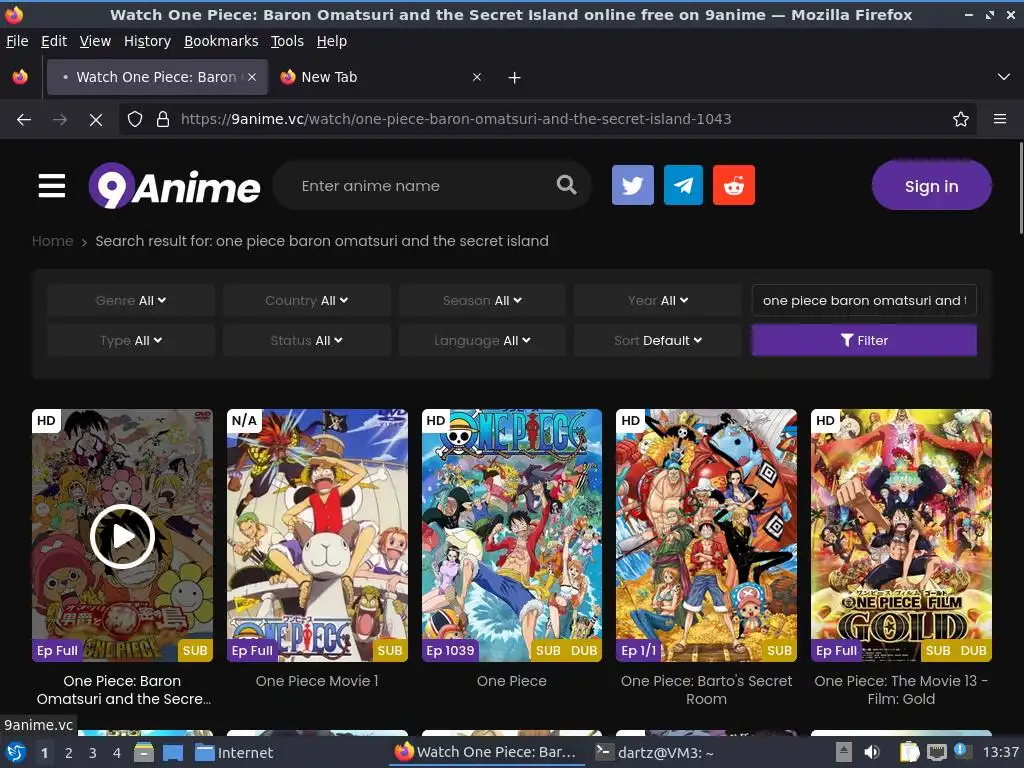
Task: Go to Home breadcrumb link
Action: click(52, 241)
